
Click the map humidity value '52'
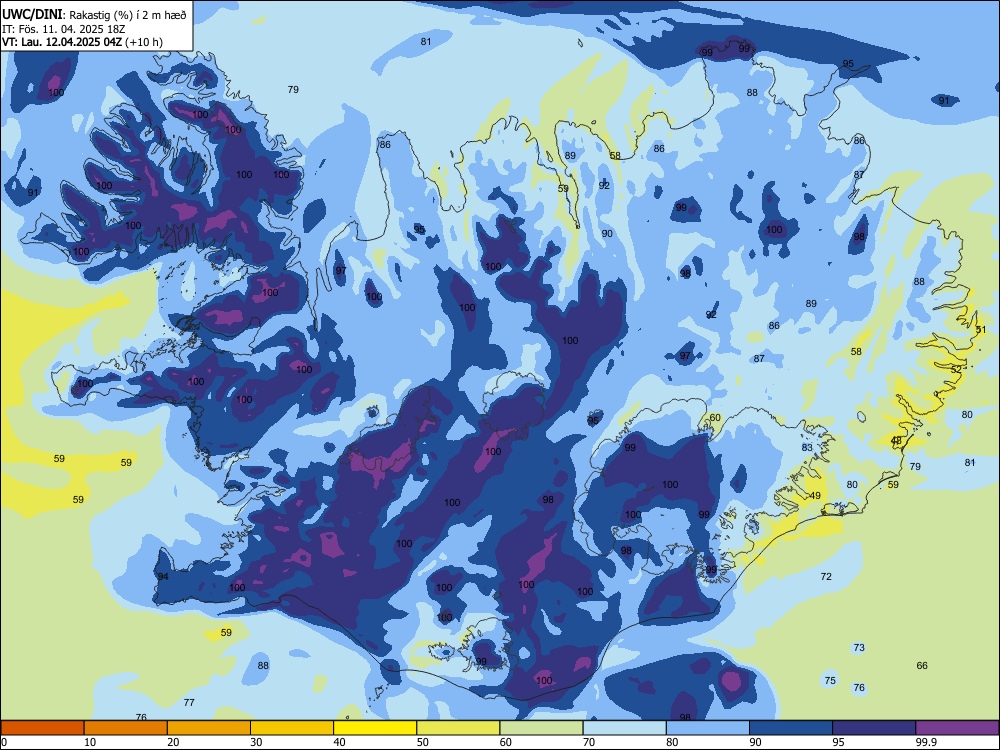pyautogui.click(x=956, y=369)
